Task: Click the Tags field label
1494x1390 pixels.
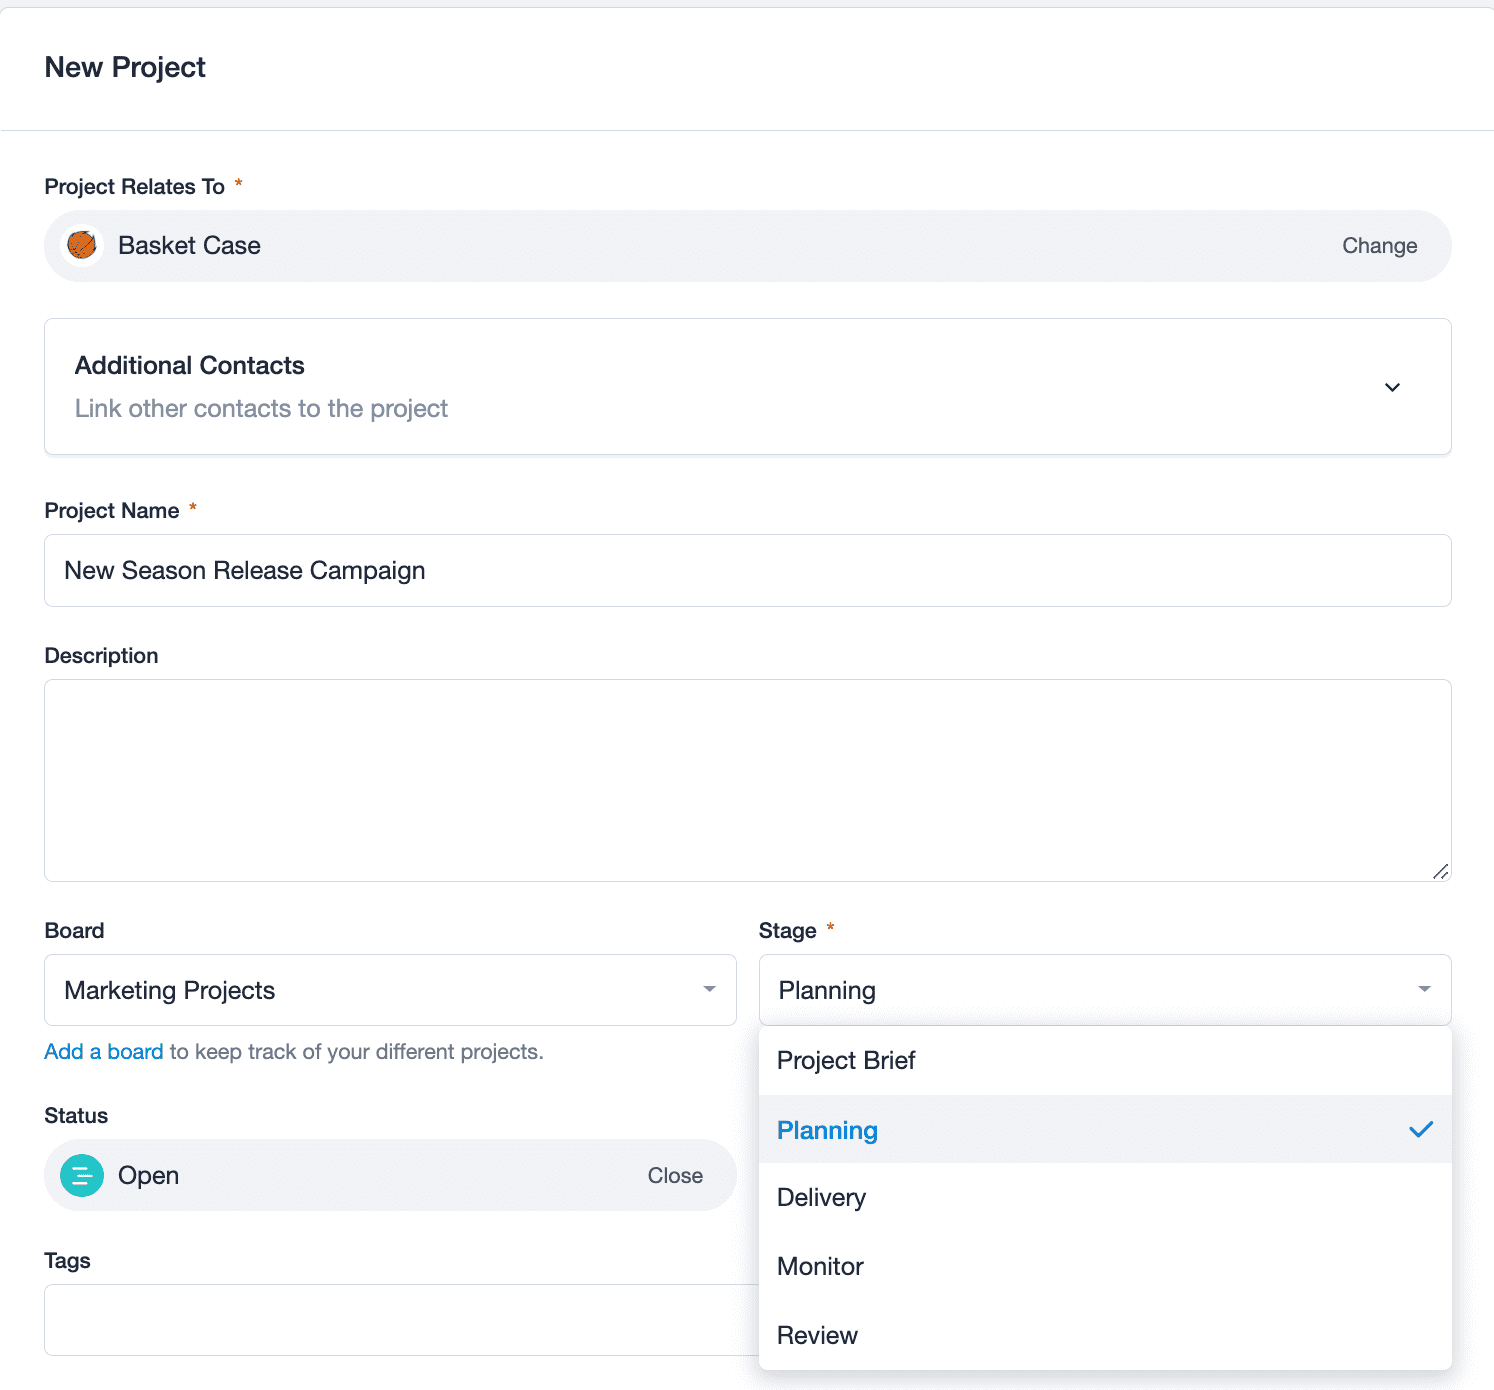Action: [x=68, y=1261]
